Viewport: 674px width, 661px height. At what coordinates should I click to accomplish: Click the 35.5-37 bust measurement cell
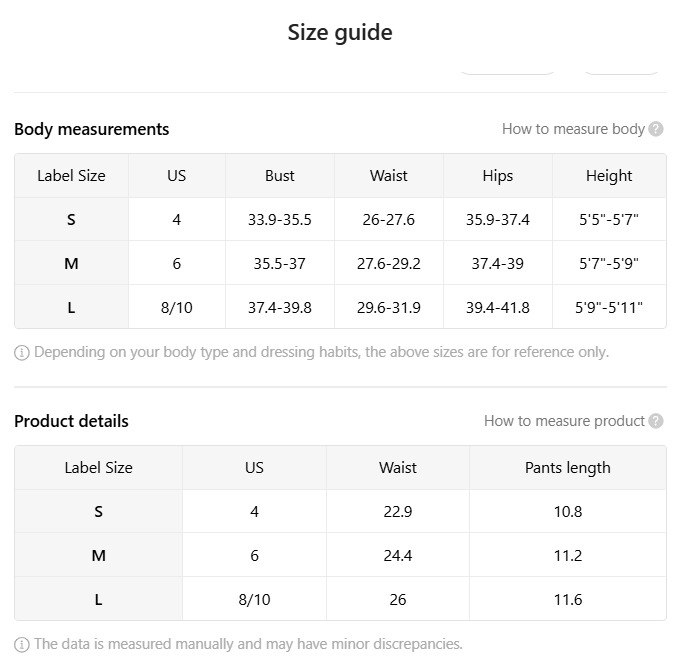click(x=280, y=264)
